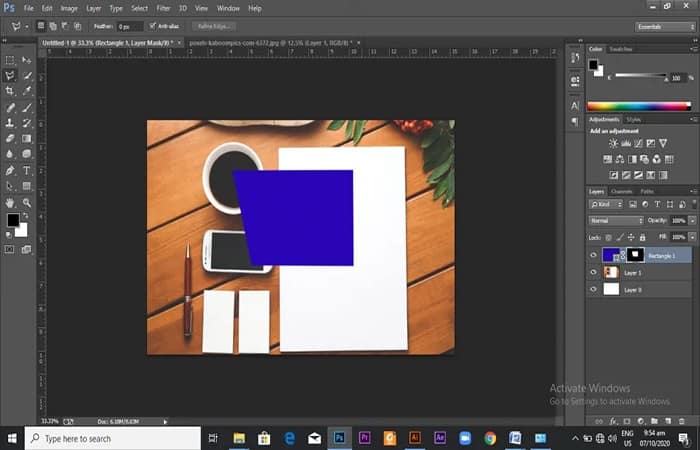Open status bar info arrow

[x=165, y=421]
